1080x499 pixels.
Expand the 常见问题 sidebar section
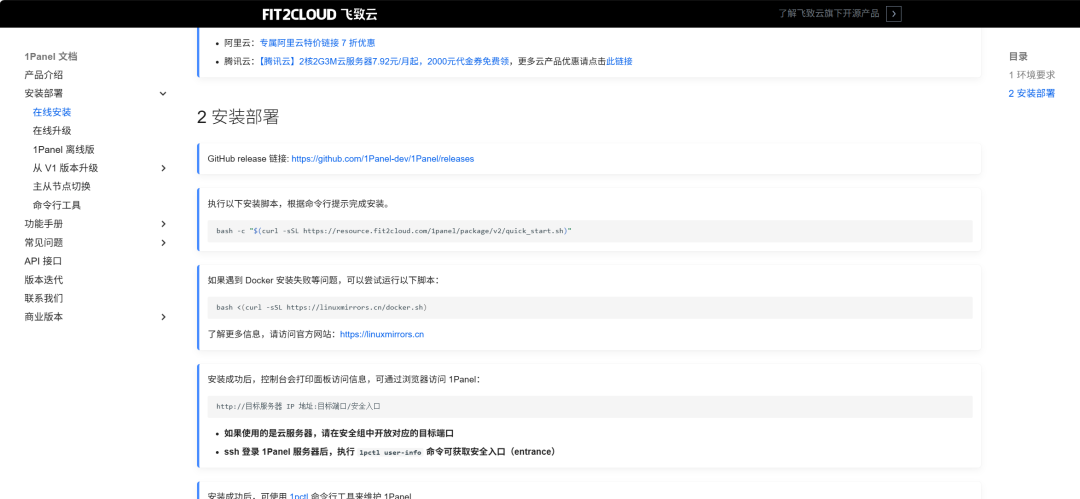click(x=163, y=242)
